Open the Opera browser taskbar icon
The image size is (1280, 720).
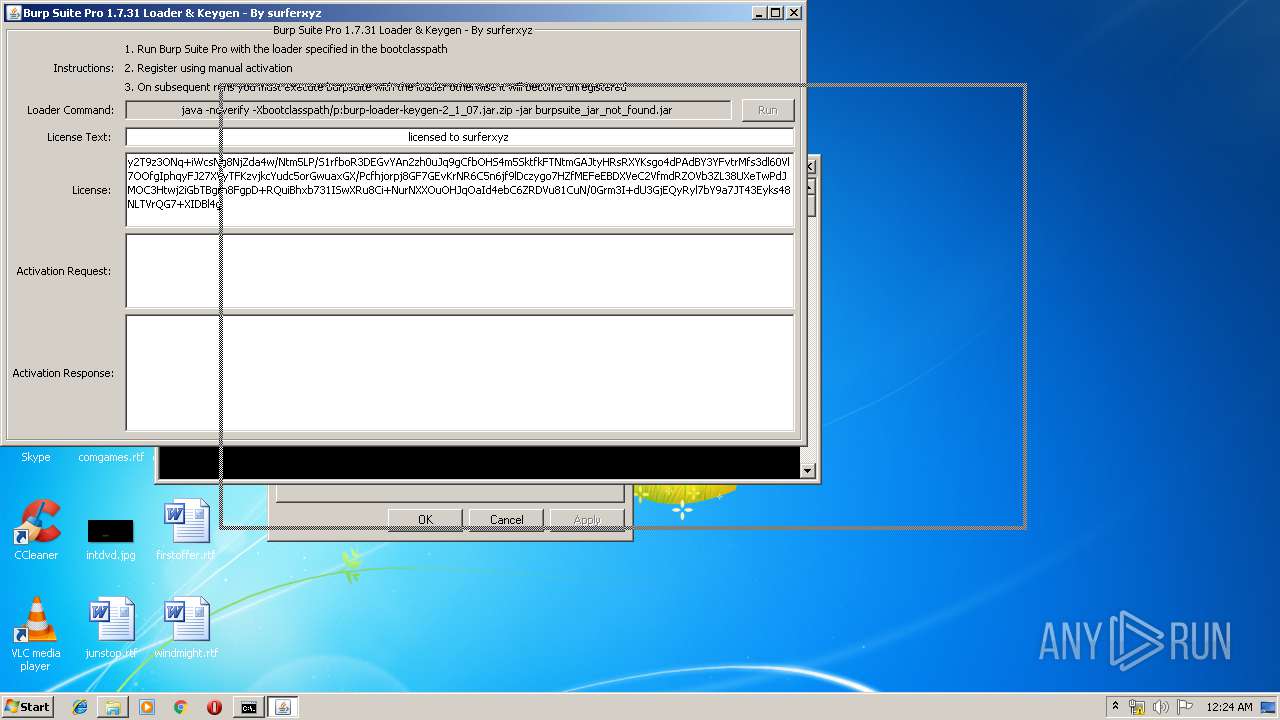click(x=214, y=707)
